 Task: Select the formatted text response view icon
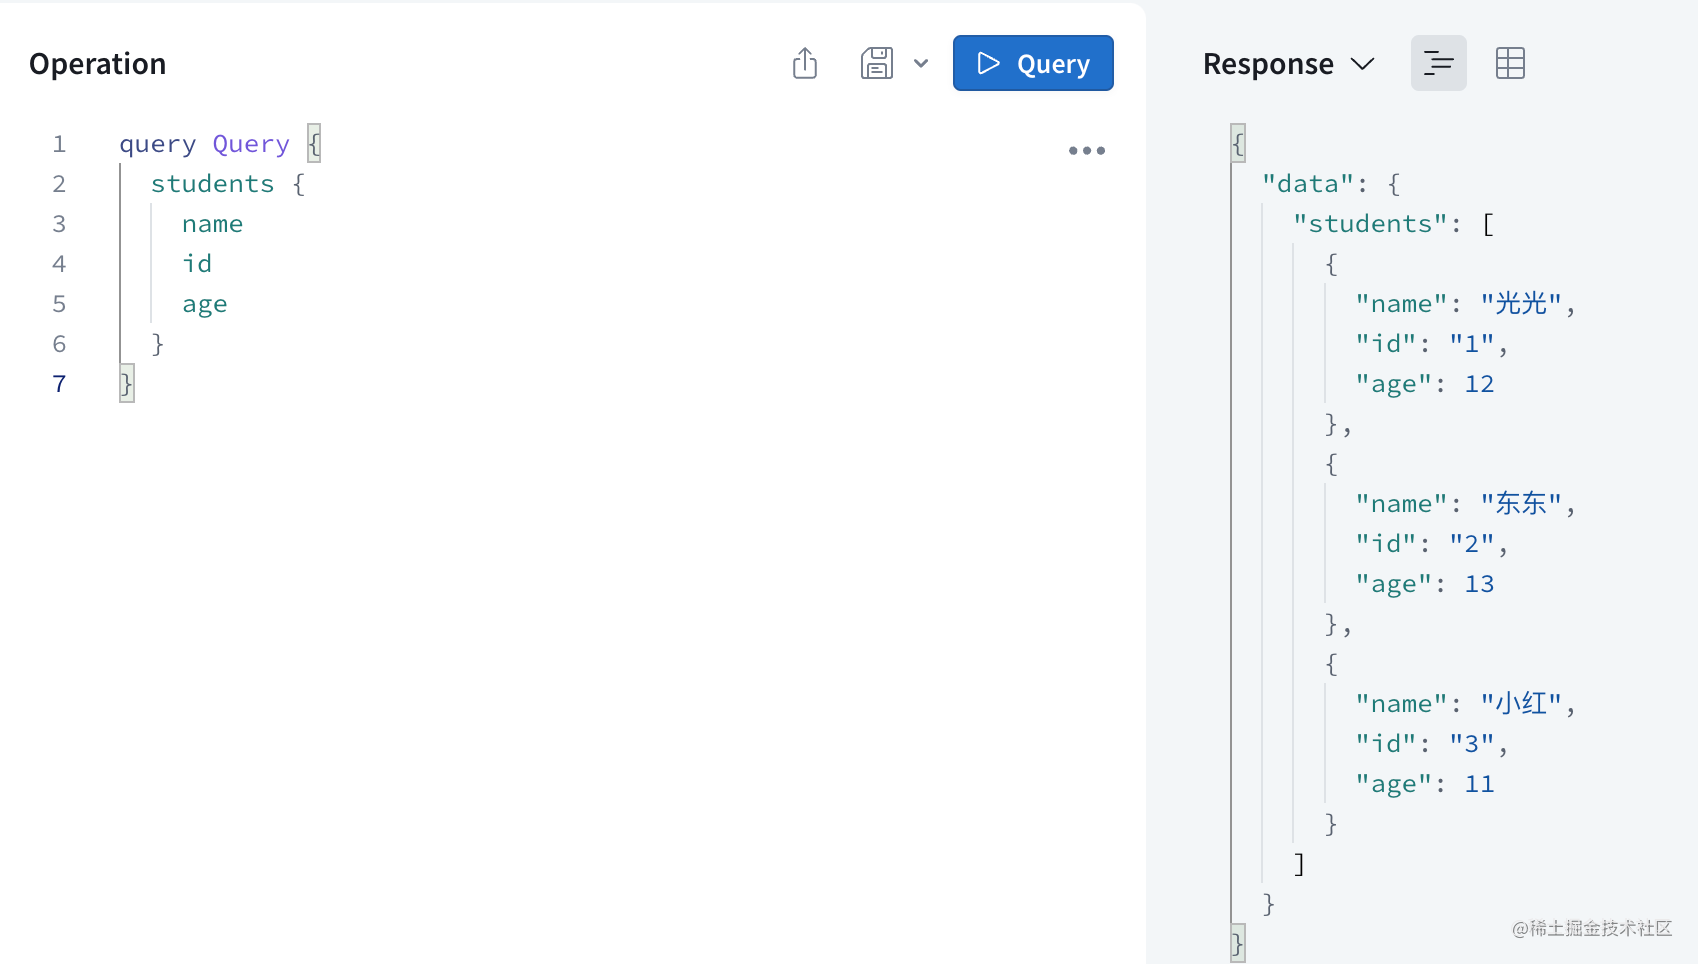point(1438,62)
